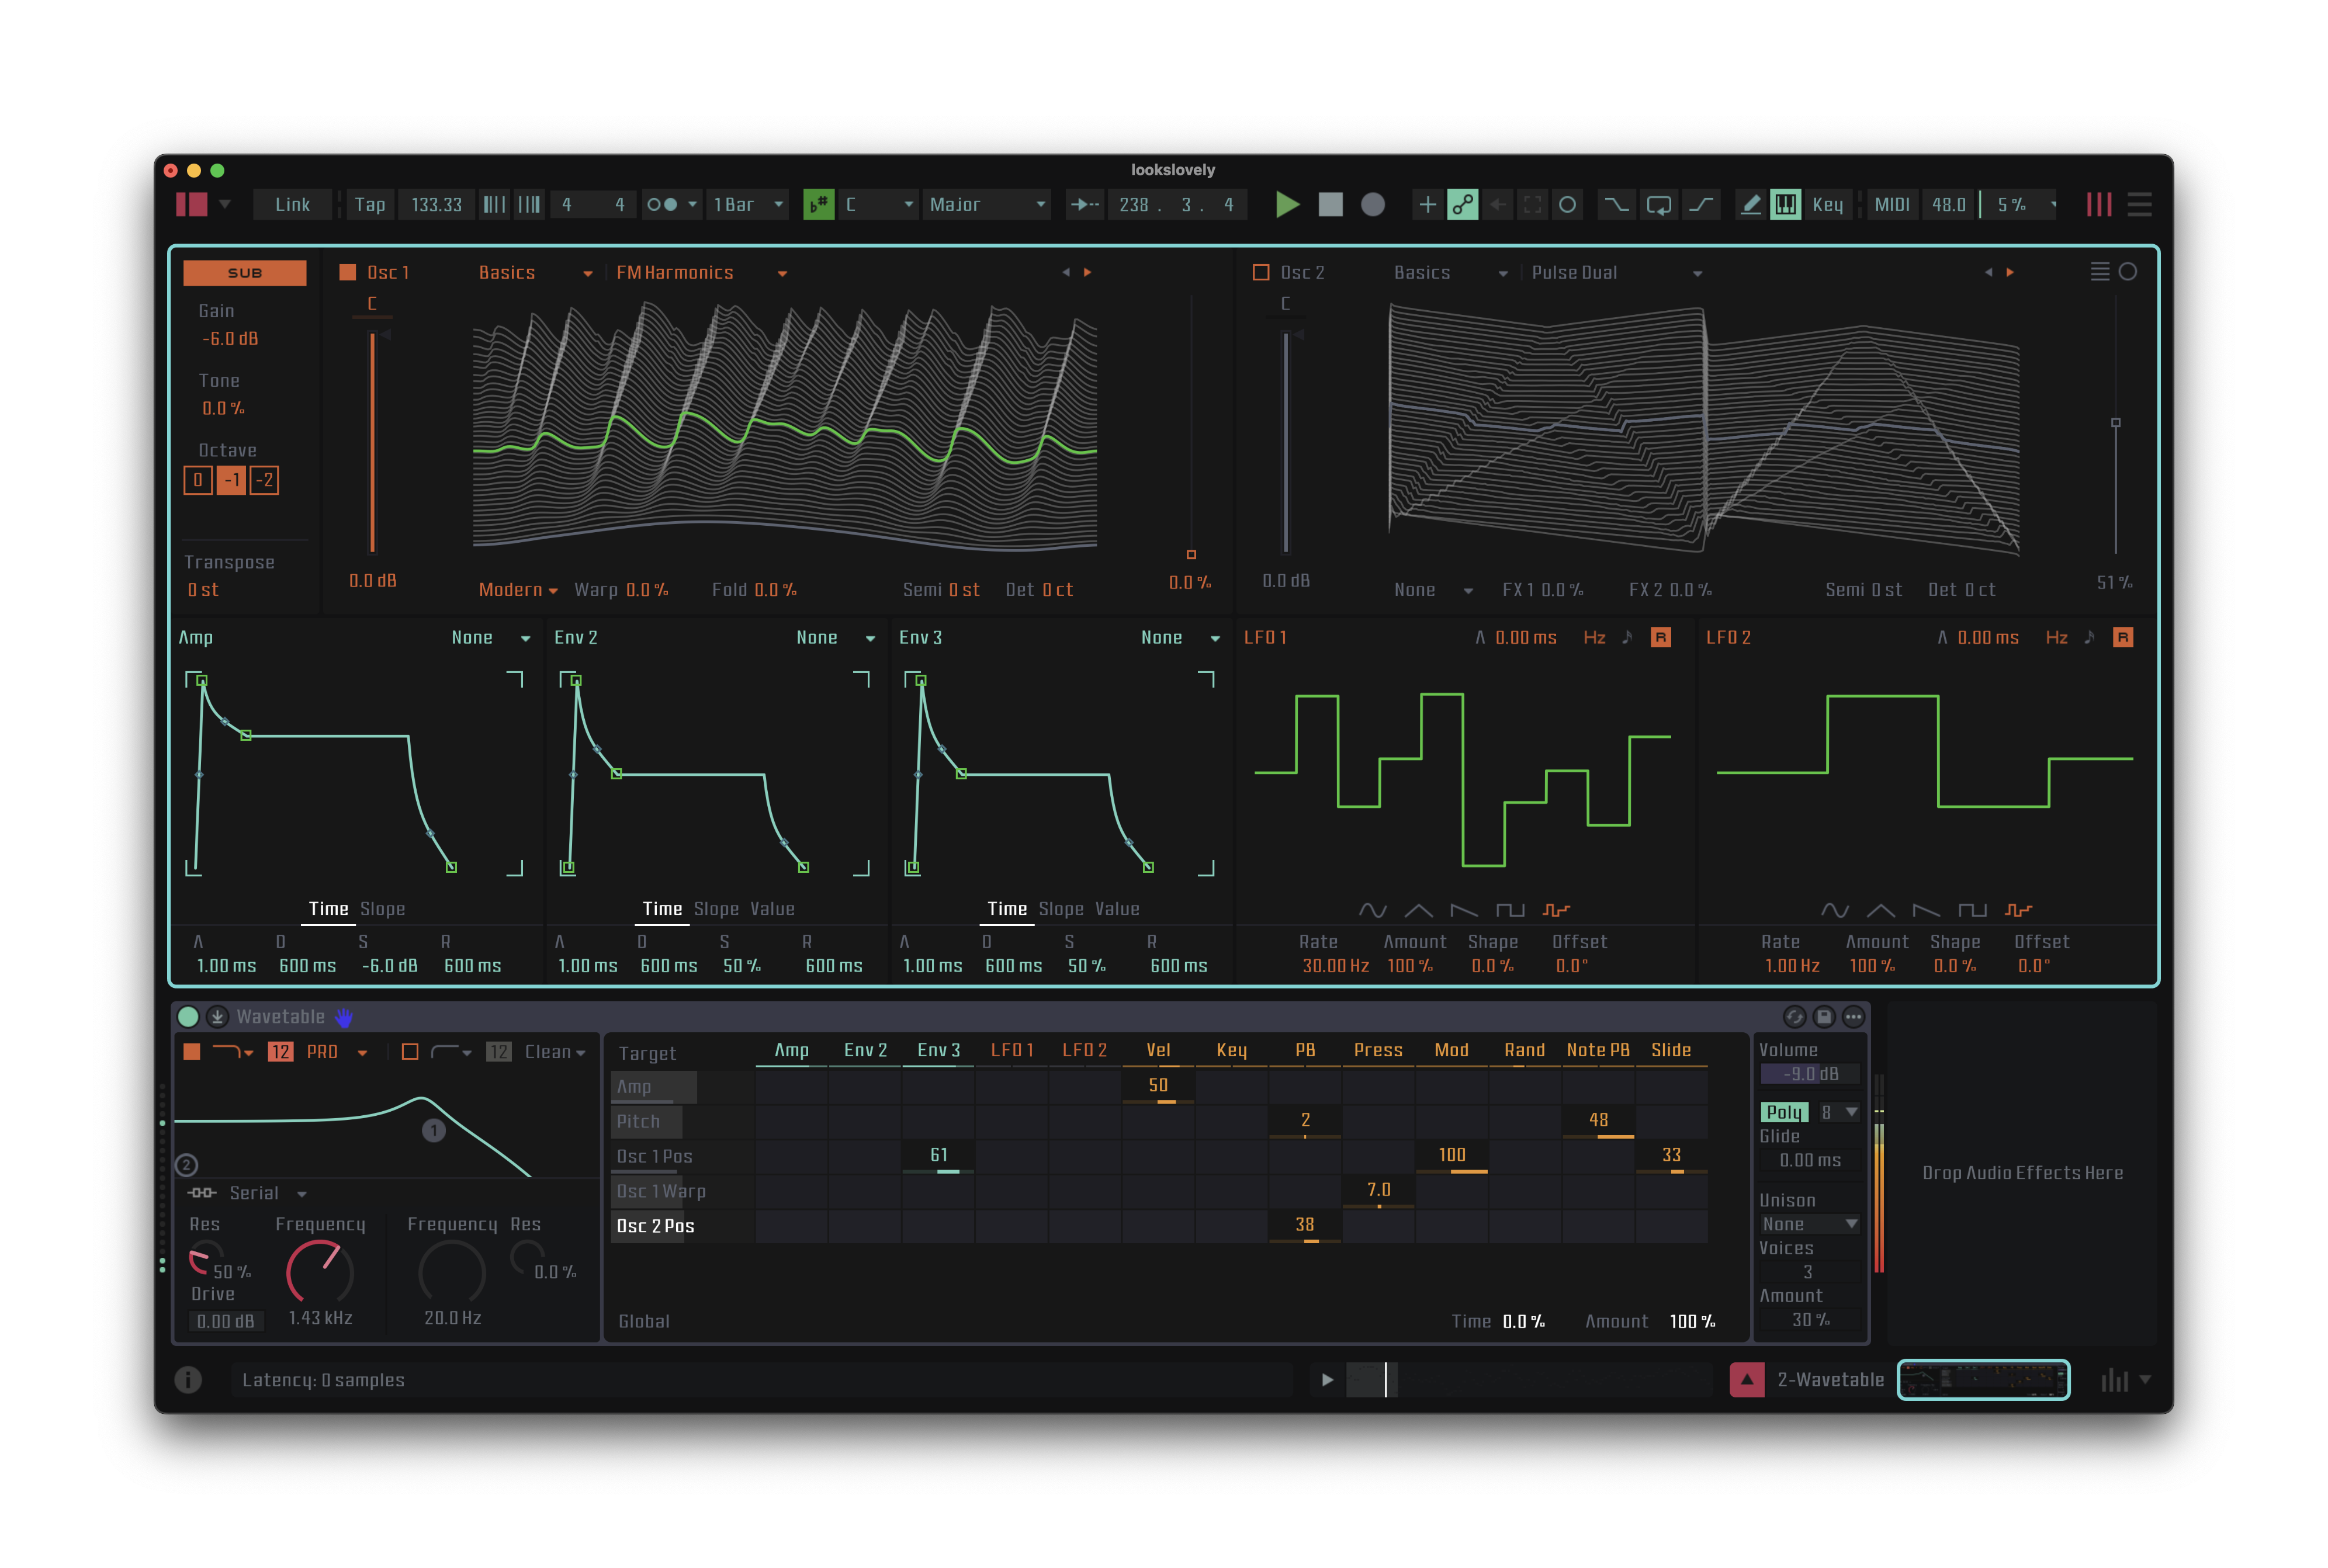The image size is (2328, 1568).
Task: Enable the Loop switch icon
Action: tap(1658, 205)
